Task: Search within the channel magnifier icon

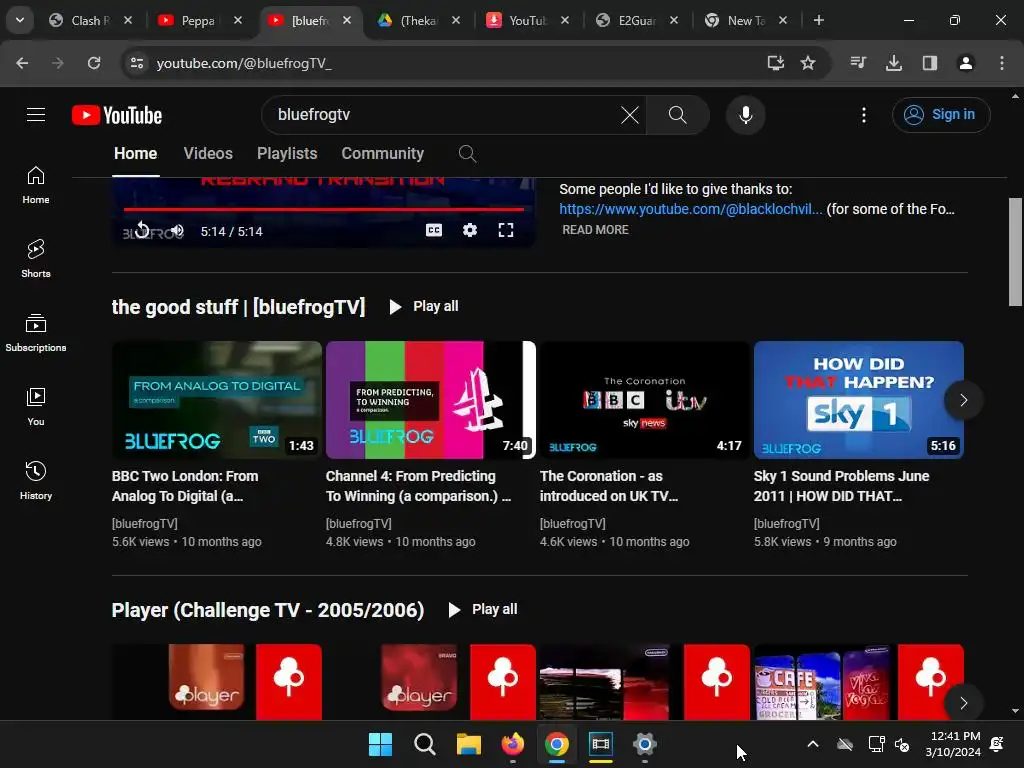Action: click(x=467, y=154)
